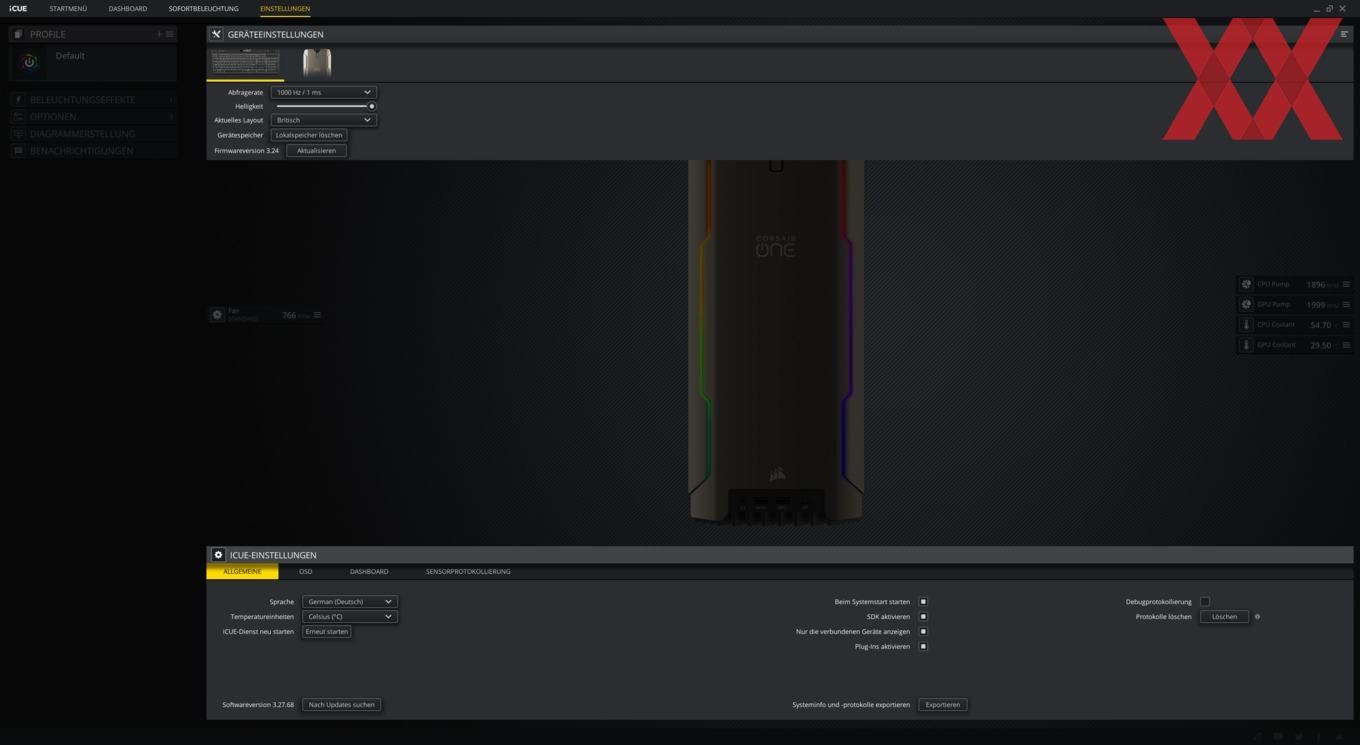Click the iCUE-Einstellungen gear icon

coord(218,555)
